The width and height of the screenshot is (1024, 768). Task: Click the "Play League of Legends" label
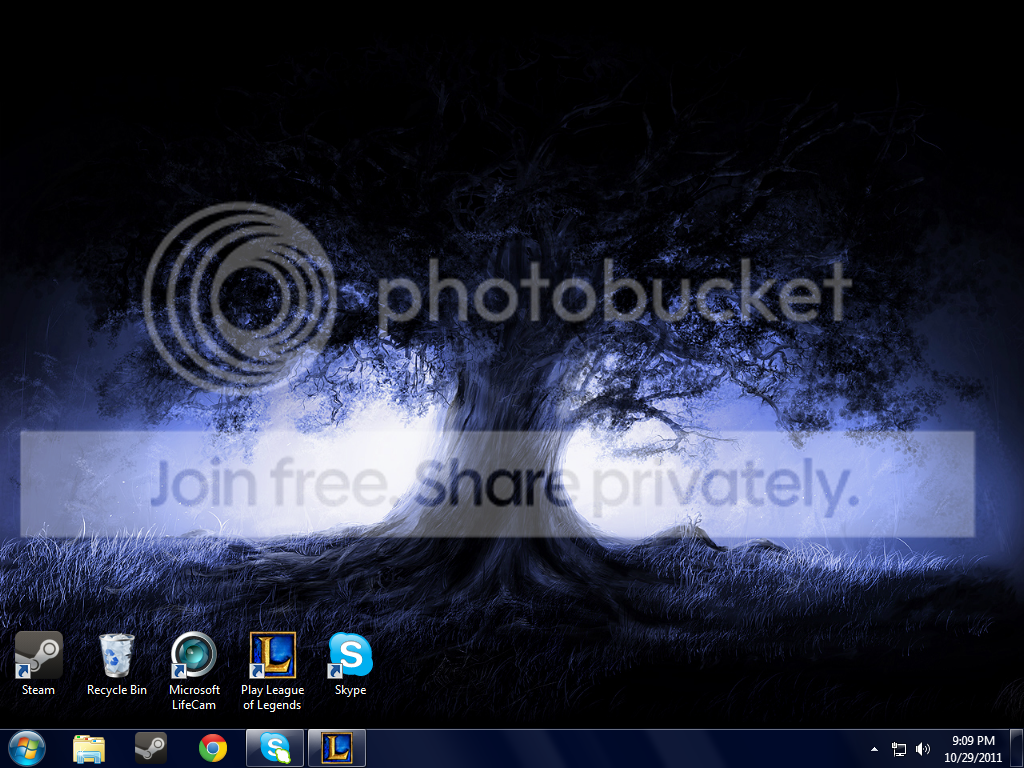click(272, 697)
